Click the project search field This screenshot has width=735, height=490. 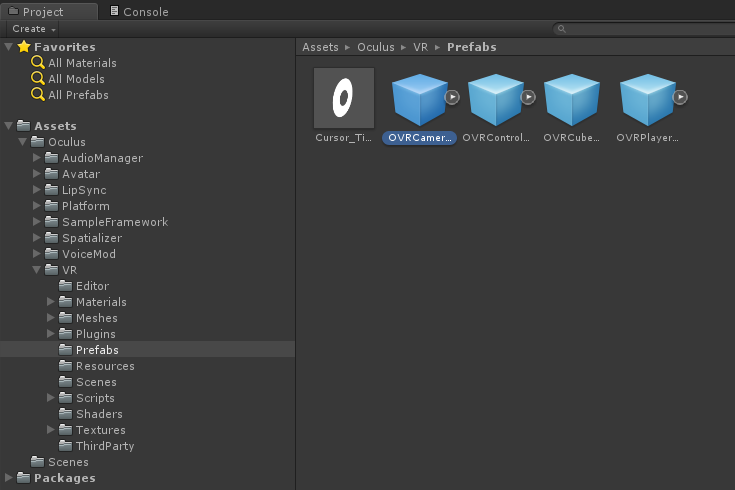point(644,29)
